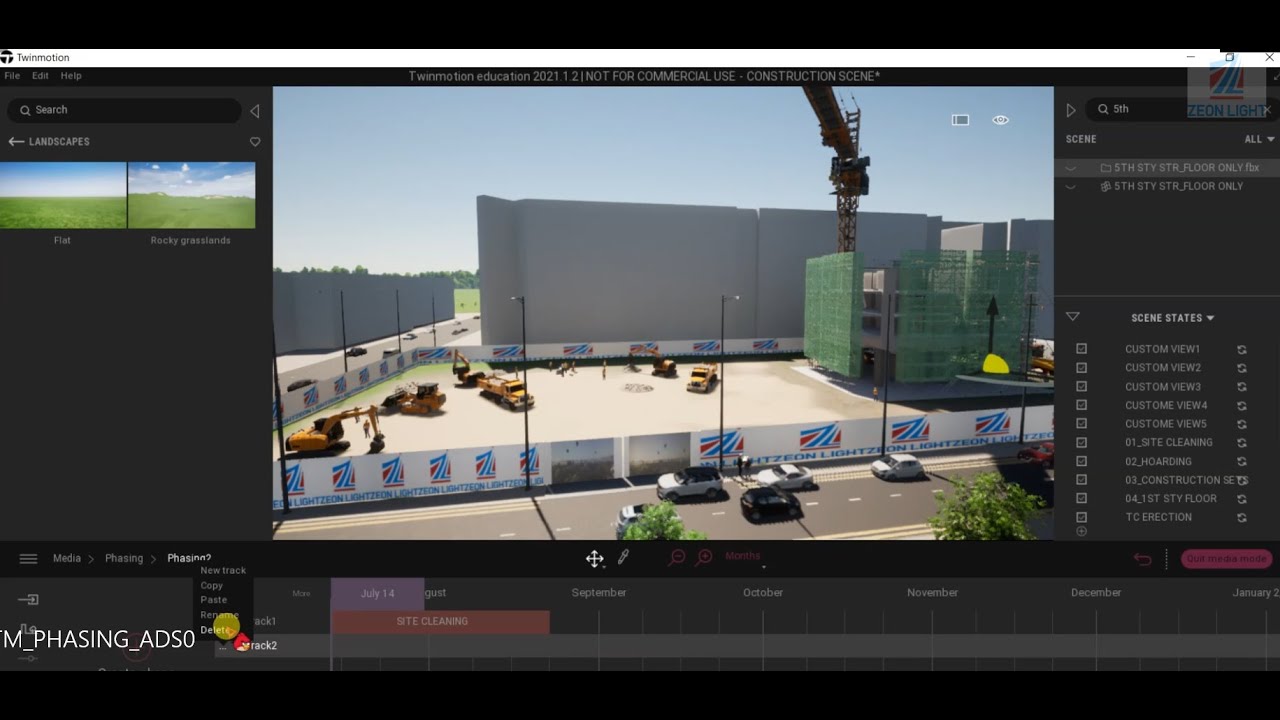Screen dimensions: 1280x720
Task: Toggle the CUSTOM VIEW3 checkbox
Action: 1081,387
